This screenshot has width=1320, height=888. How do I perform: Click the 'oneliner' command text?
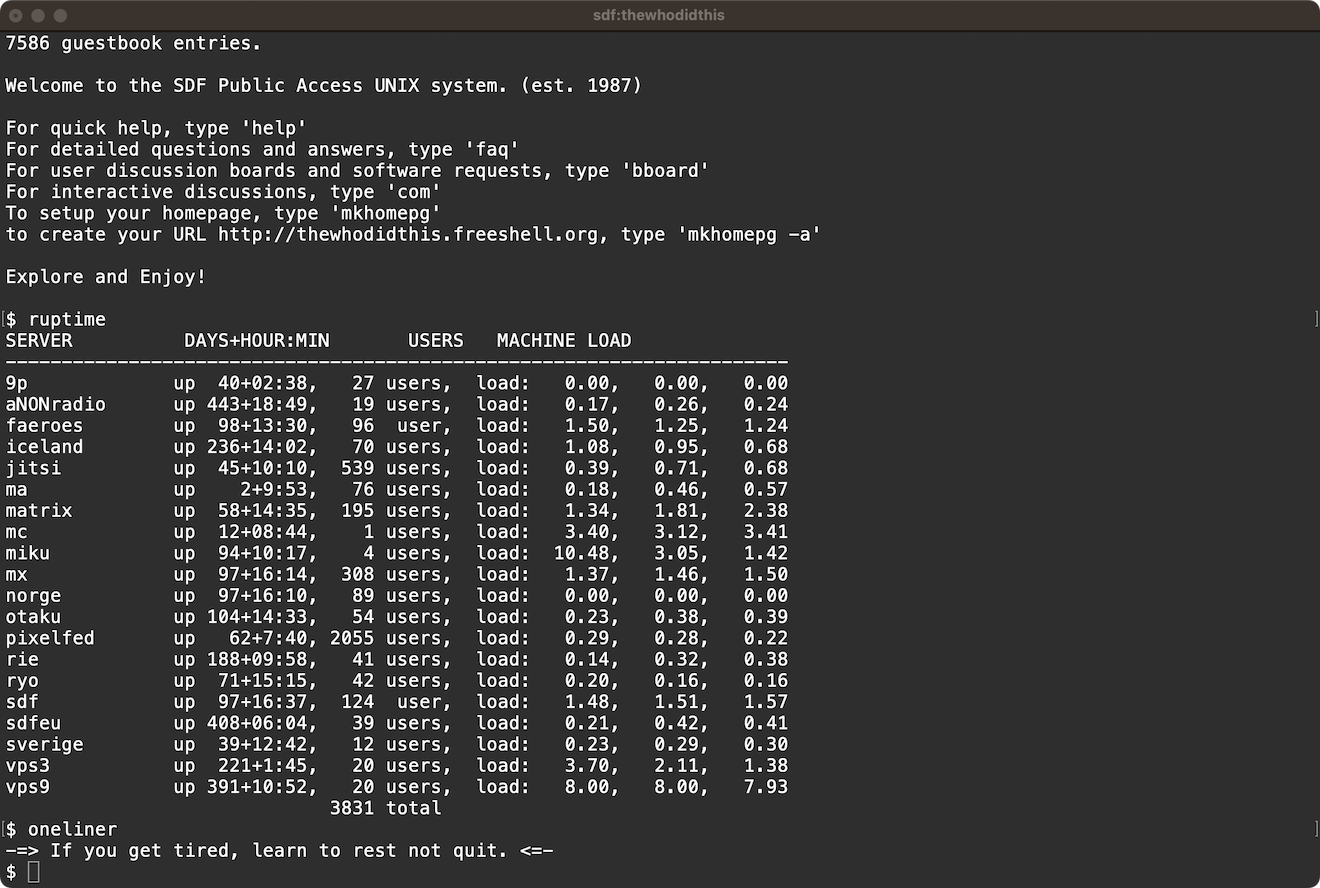[72, 829]
